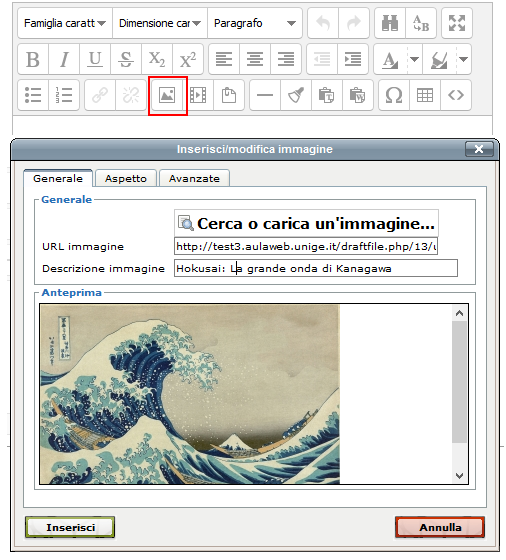The image size is (506, 560).
Task: Click the Inserisci button
Action: coord(70,528)
